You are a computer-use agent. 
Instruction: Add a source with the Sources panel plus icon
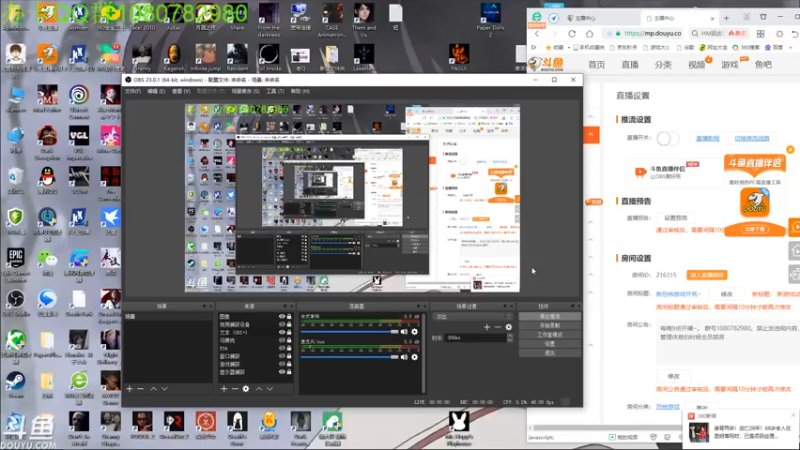coord(224,389)
